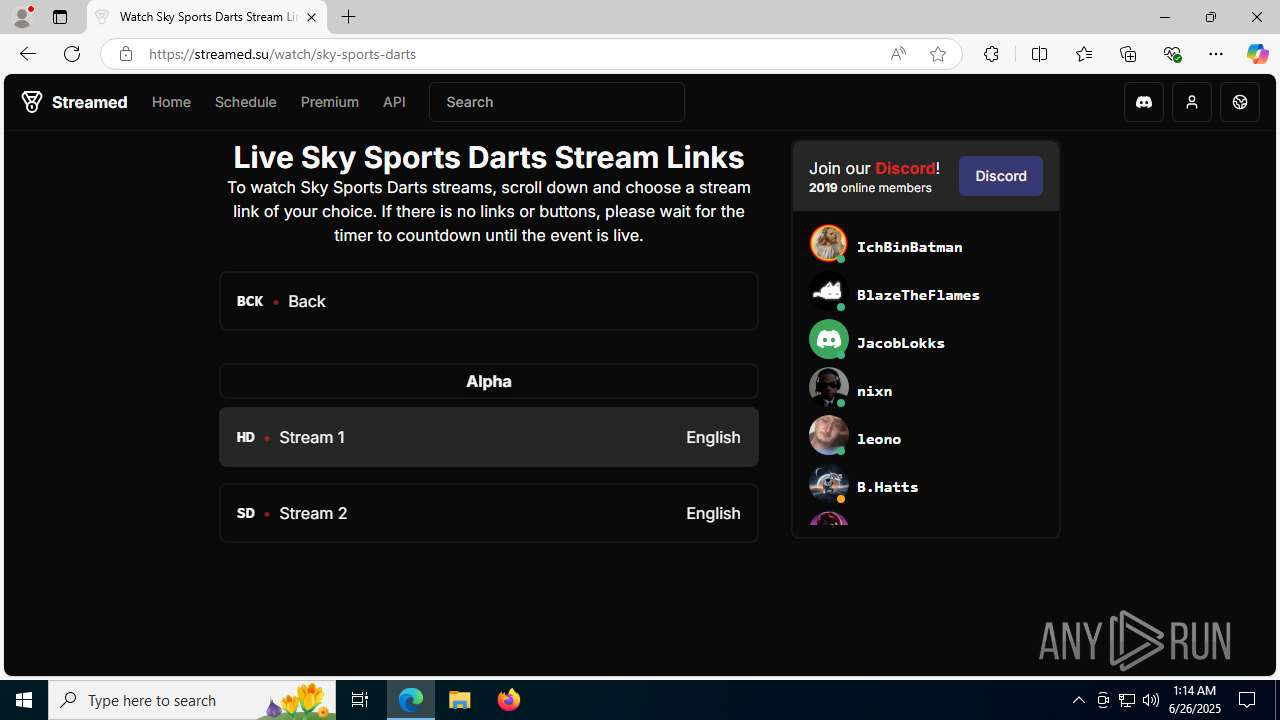Click the Discord join button

pyautogui.click(x=1001, y=176)
